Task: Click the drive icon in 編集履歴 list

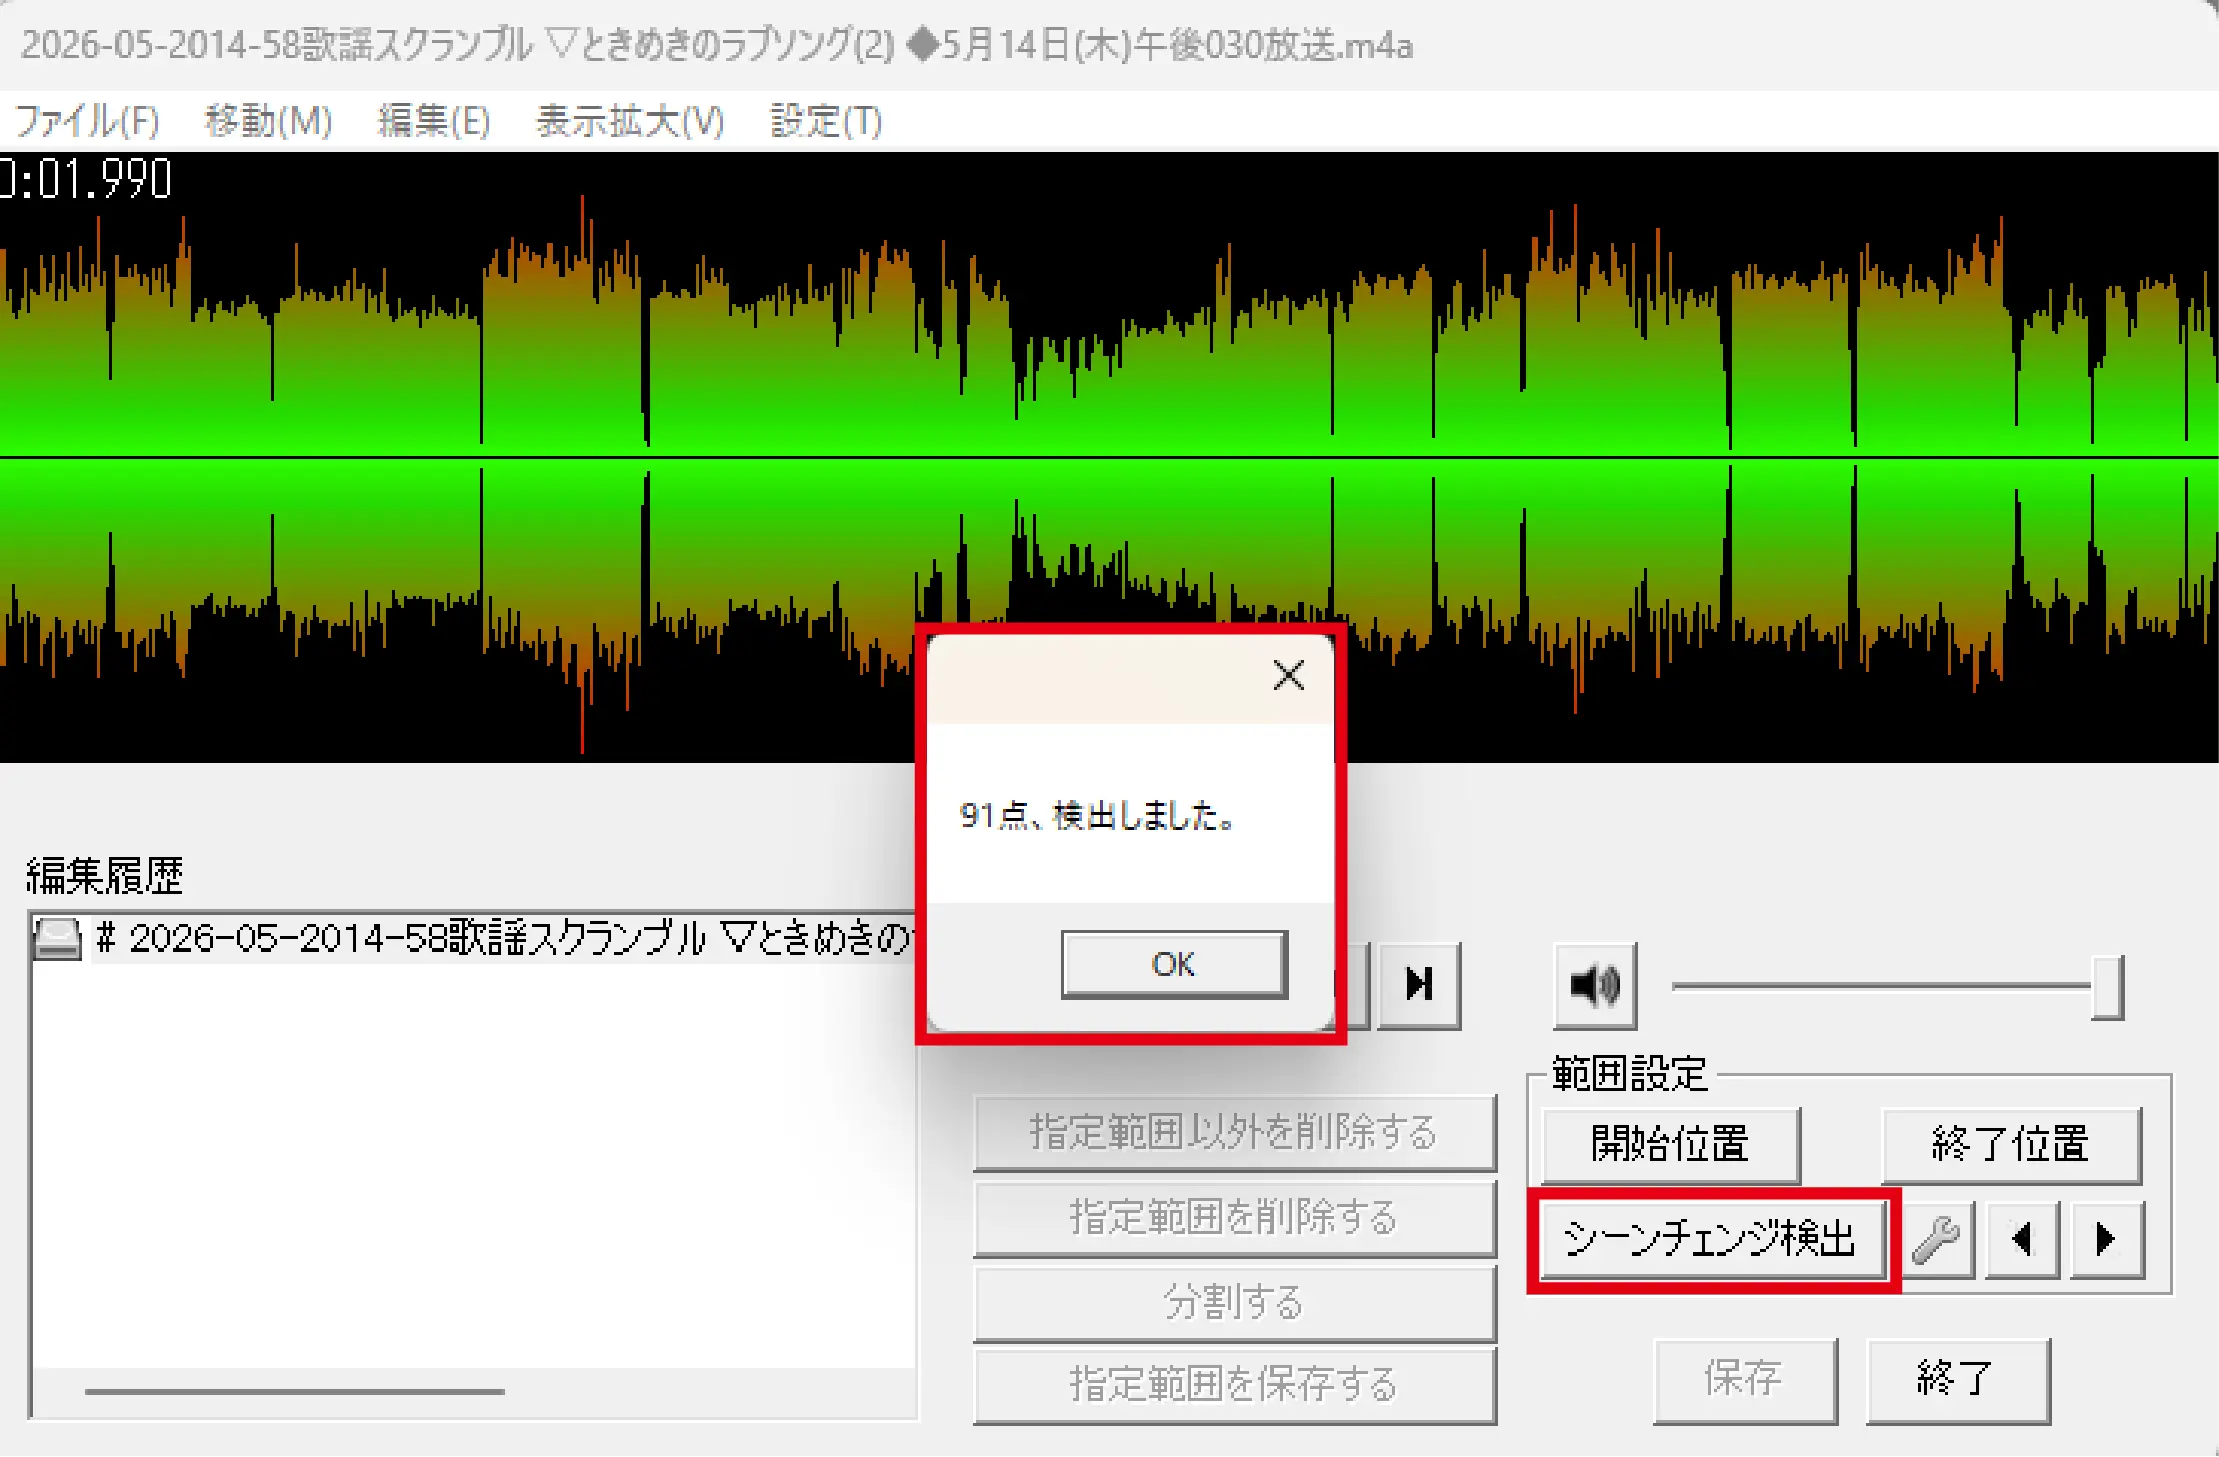Action: [58, 938]
